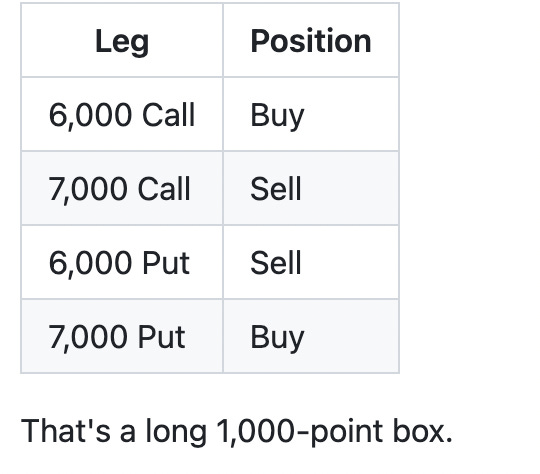
Task: Click the word "Put" after 7,000
Action: click(x=162, y=337)
